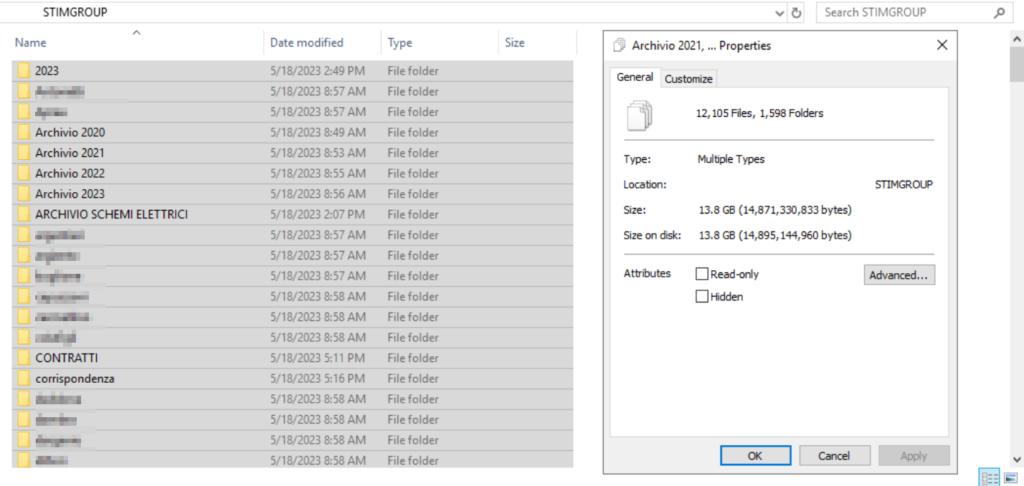Cancel the Properties dialog

tap(834, 456)
